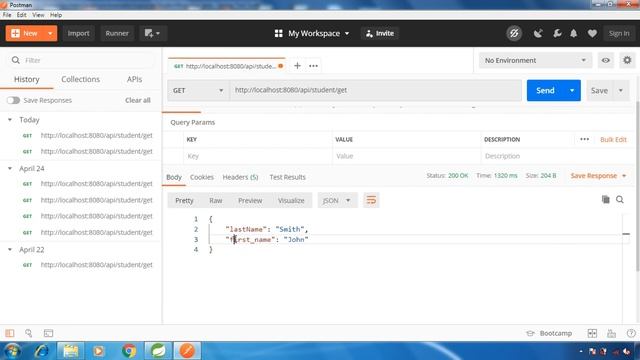
Task: Collapse the April 24 history group
Action: 10,169
